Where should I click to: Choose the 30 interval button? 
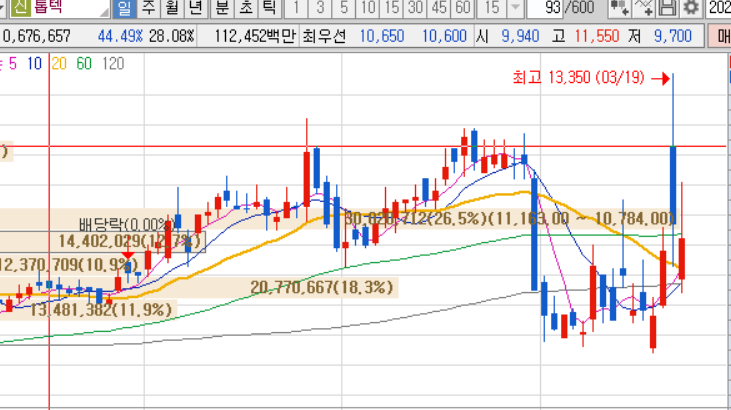coord(415,7)
